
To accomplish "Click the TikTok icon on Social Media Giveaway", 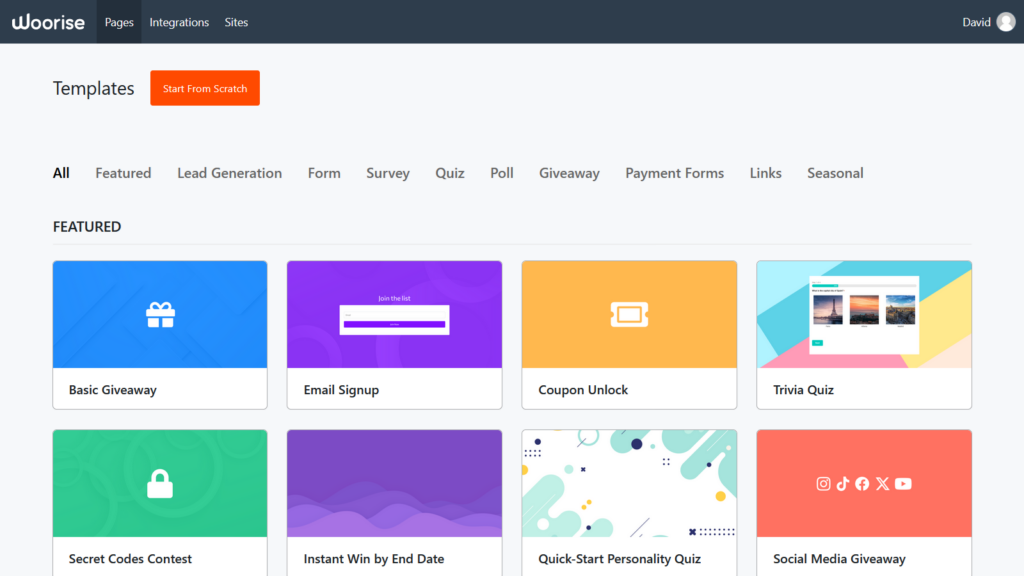I will pos(842,483).
